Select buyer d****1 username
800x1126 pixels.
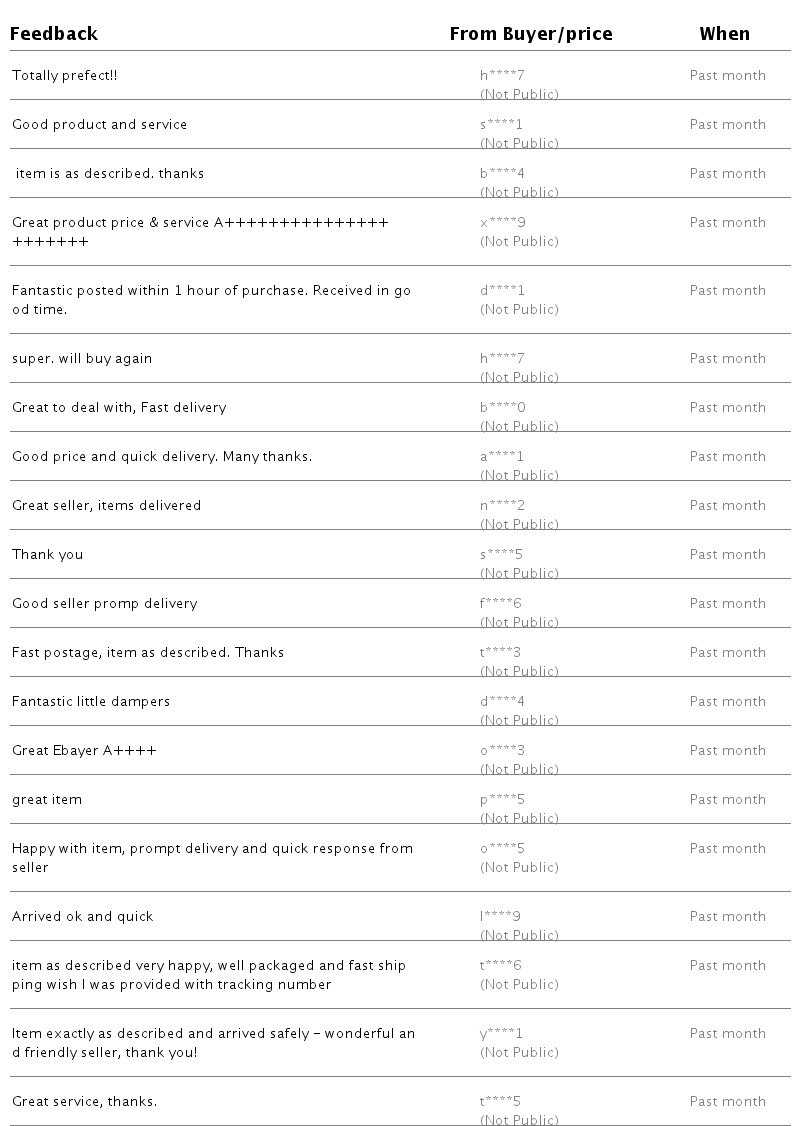pyautogui.click(x=502, y=291)
